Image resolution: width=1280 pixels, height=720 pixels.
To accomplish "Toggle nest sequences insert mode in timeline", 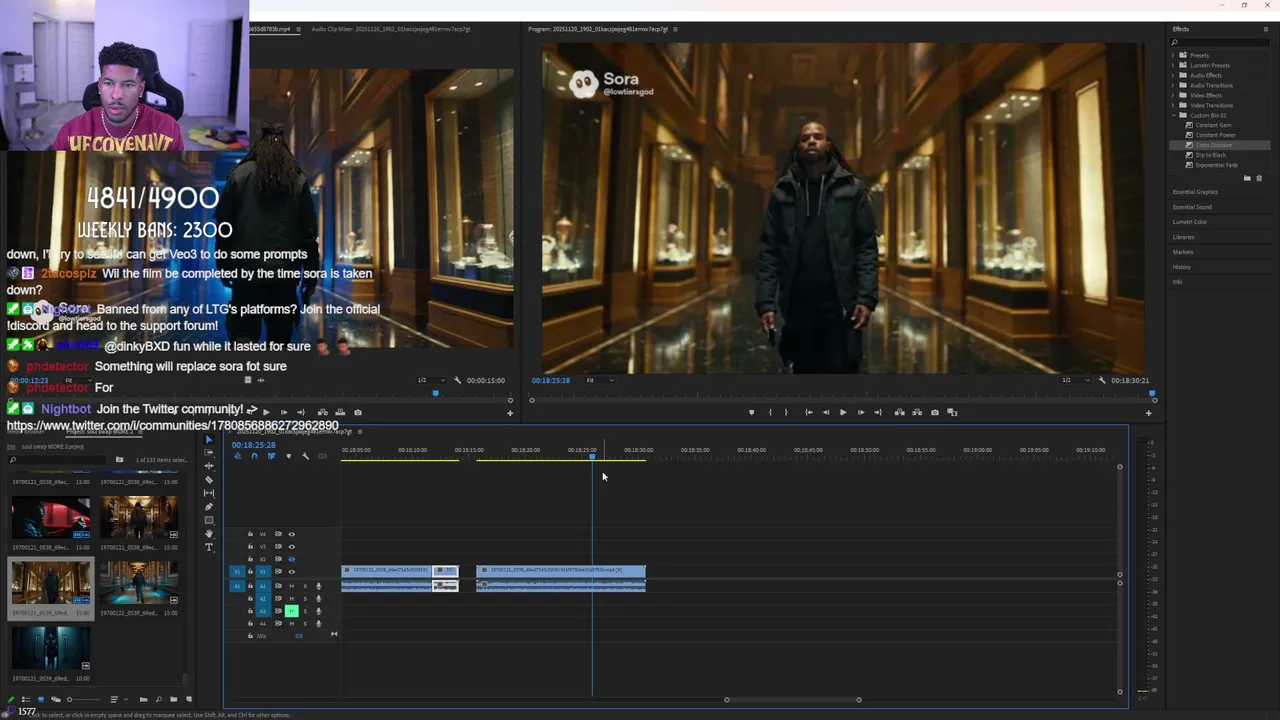I will [x=237, y=456].
